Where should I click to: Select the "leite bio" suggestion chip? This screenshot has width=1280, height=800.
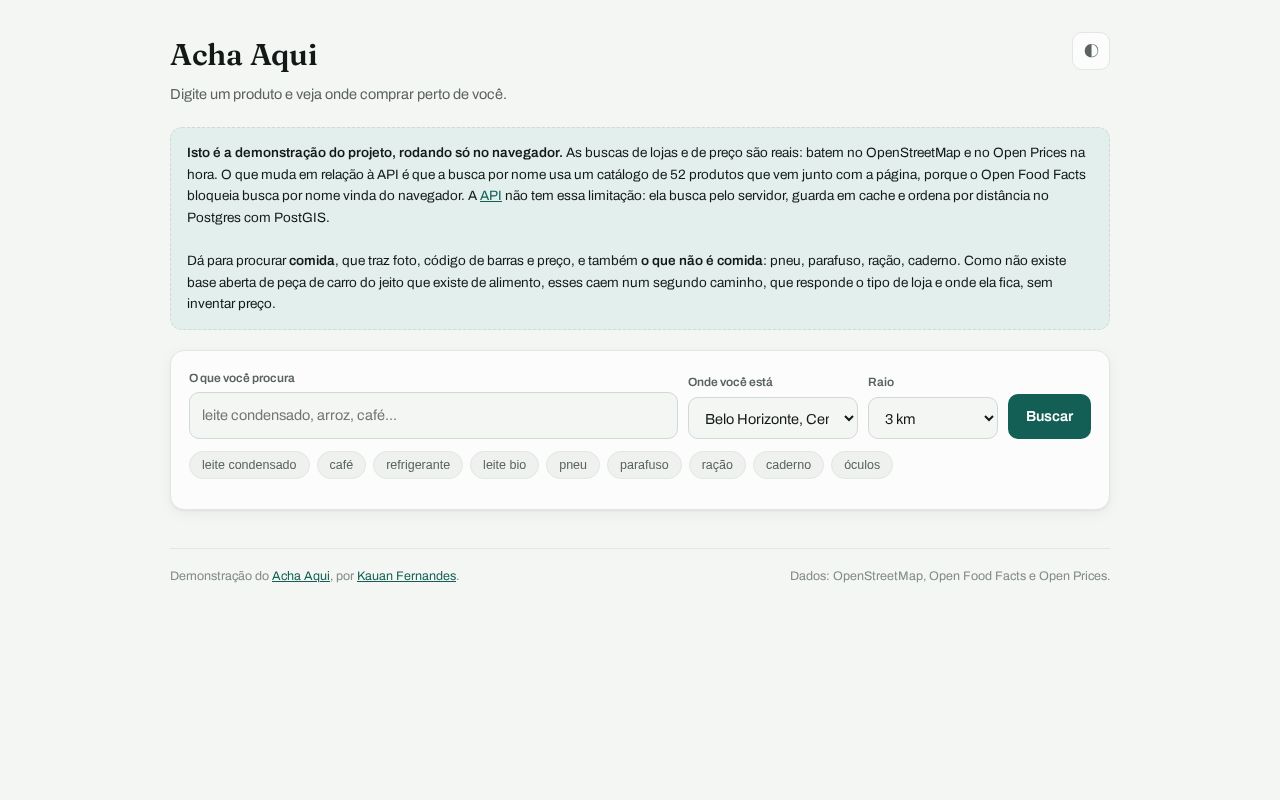coord(504,465)
